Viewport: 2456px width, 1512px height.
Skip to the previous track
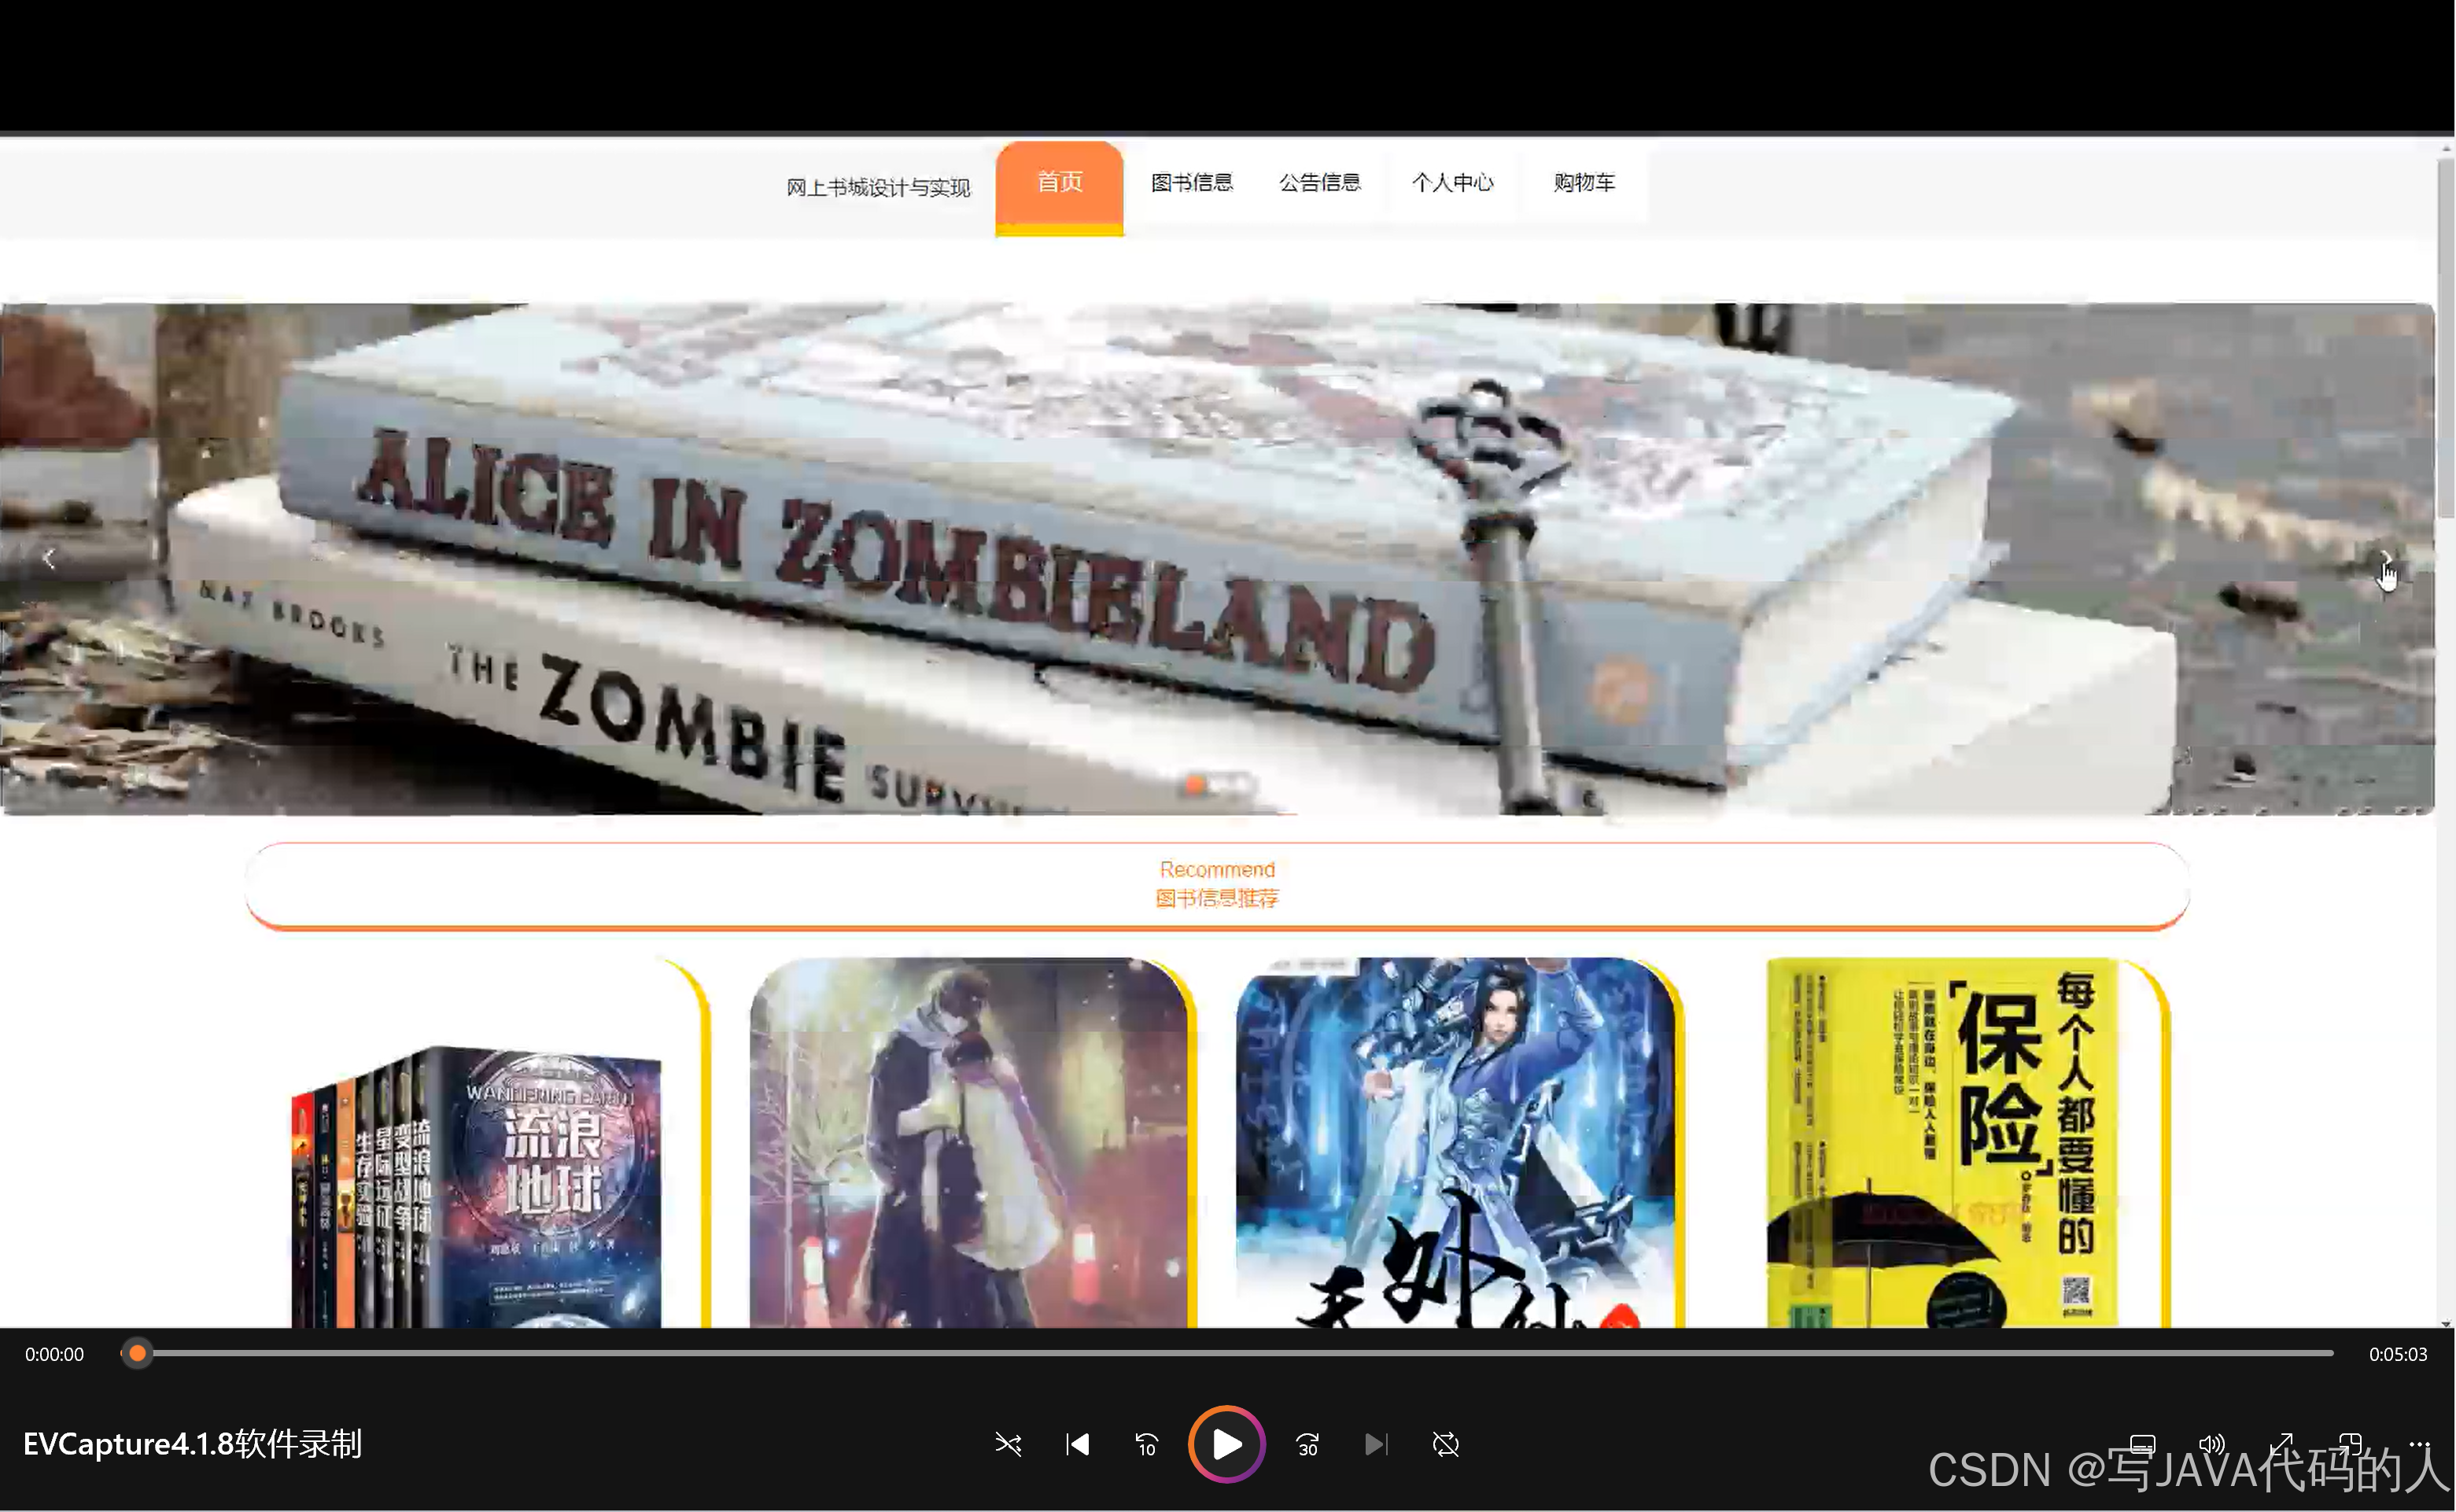[x=1077, y=1444]
